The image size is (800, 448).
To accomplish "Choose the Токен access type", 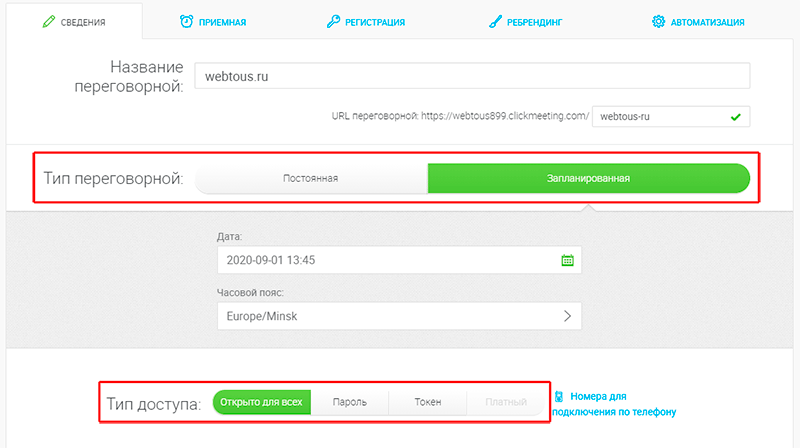I will [x=428, y=402].
